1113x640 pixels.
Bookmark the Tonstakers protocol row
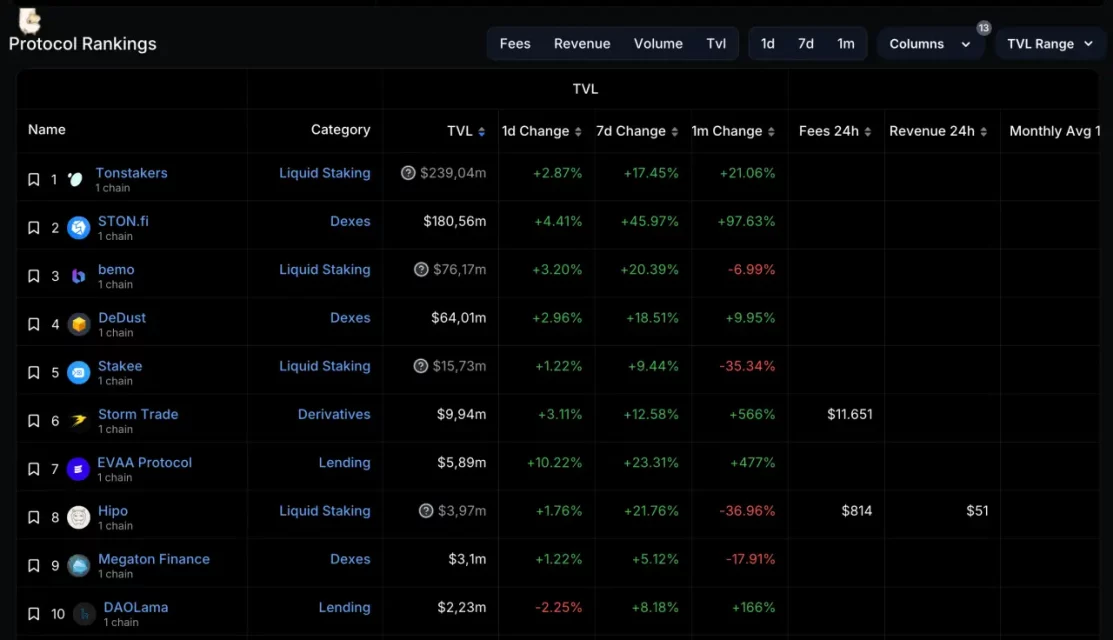pyautogui.click(x=33, y=180)
